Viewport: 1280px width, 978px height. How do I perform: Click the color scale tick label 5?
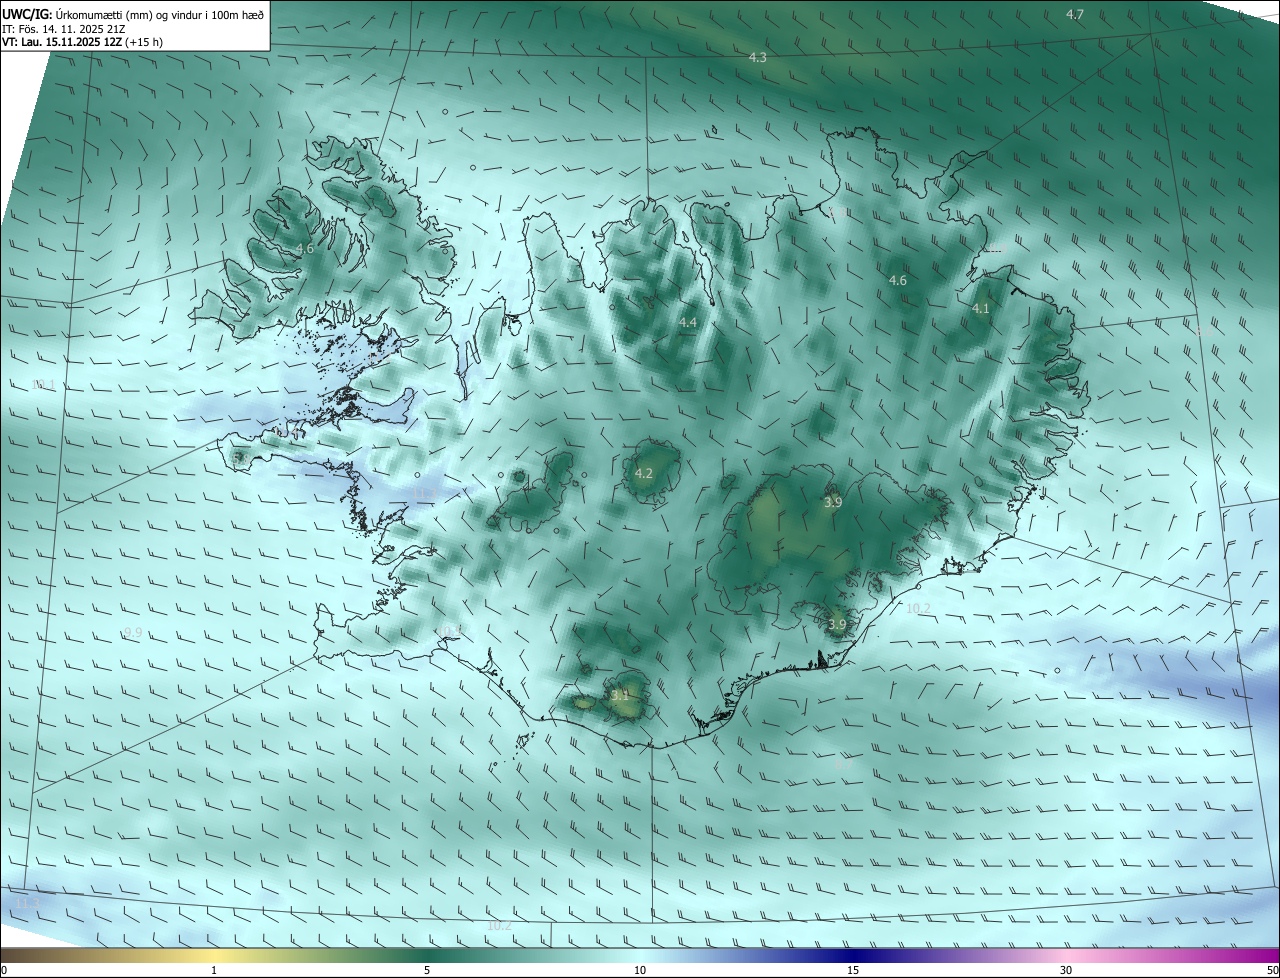(x=427, y=970)
